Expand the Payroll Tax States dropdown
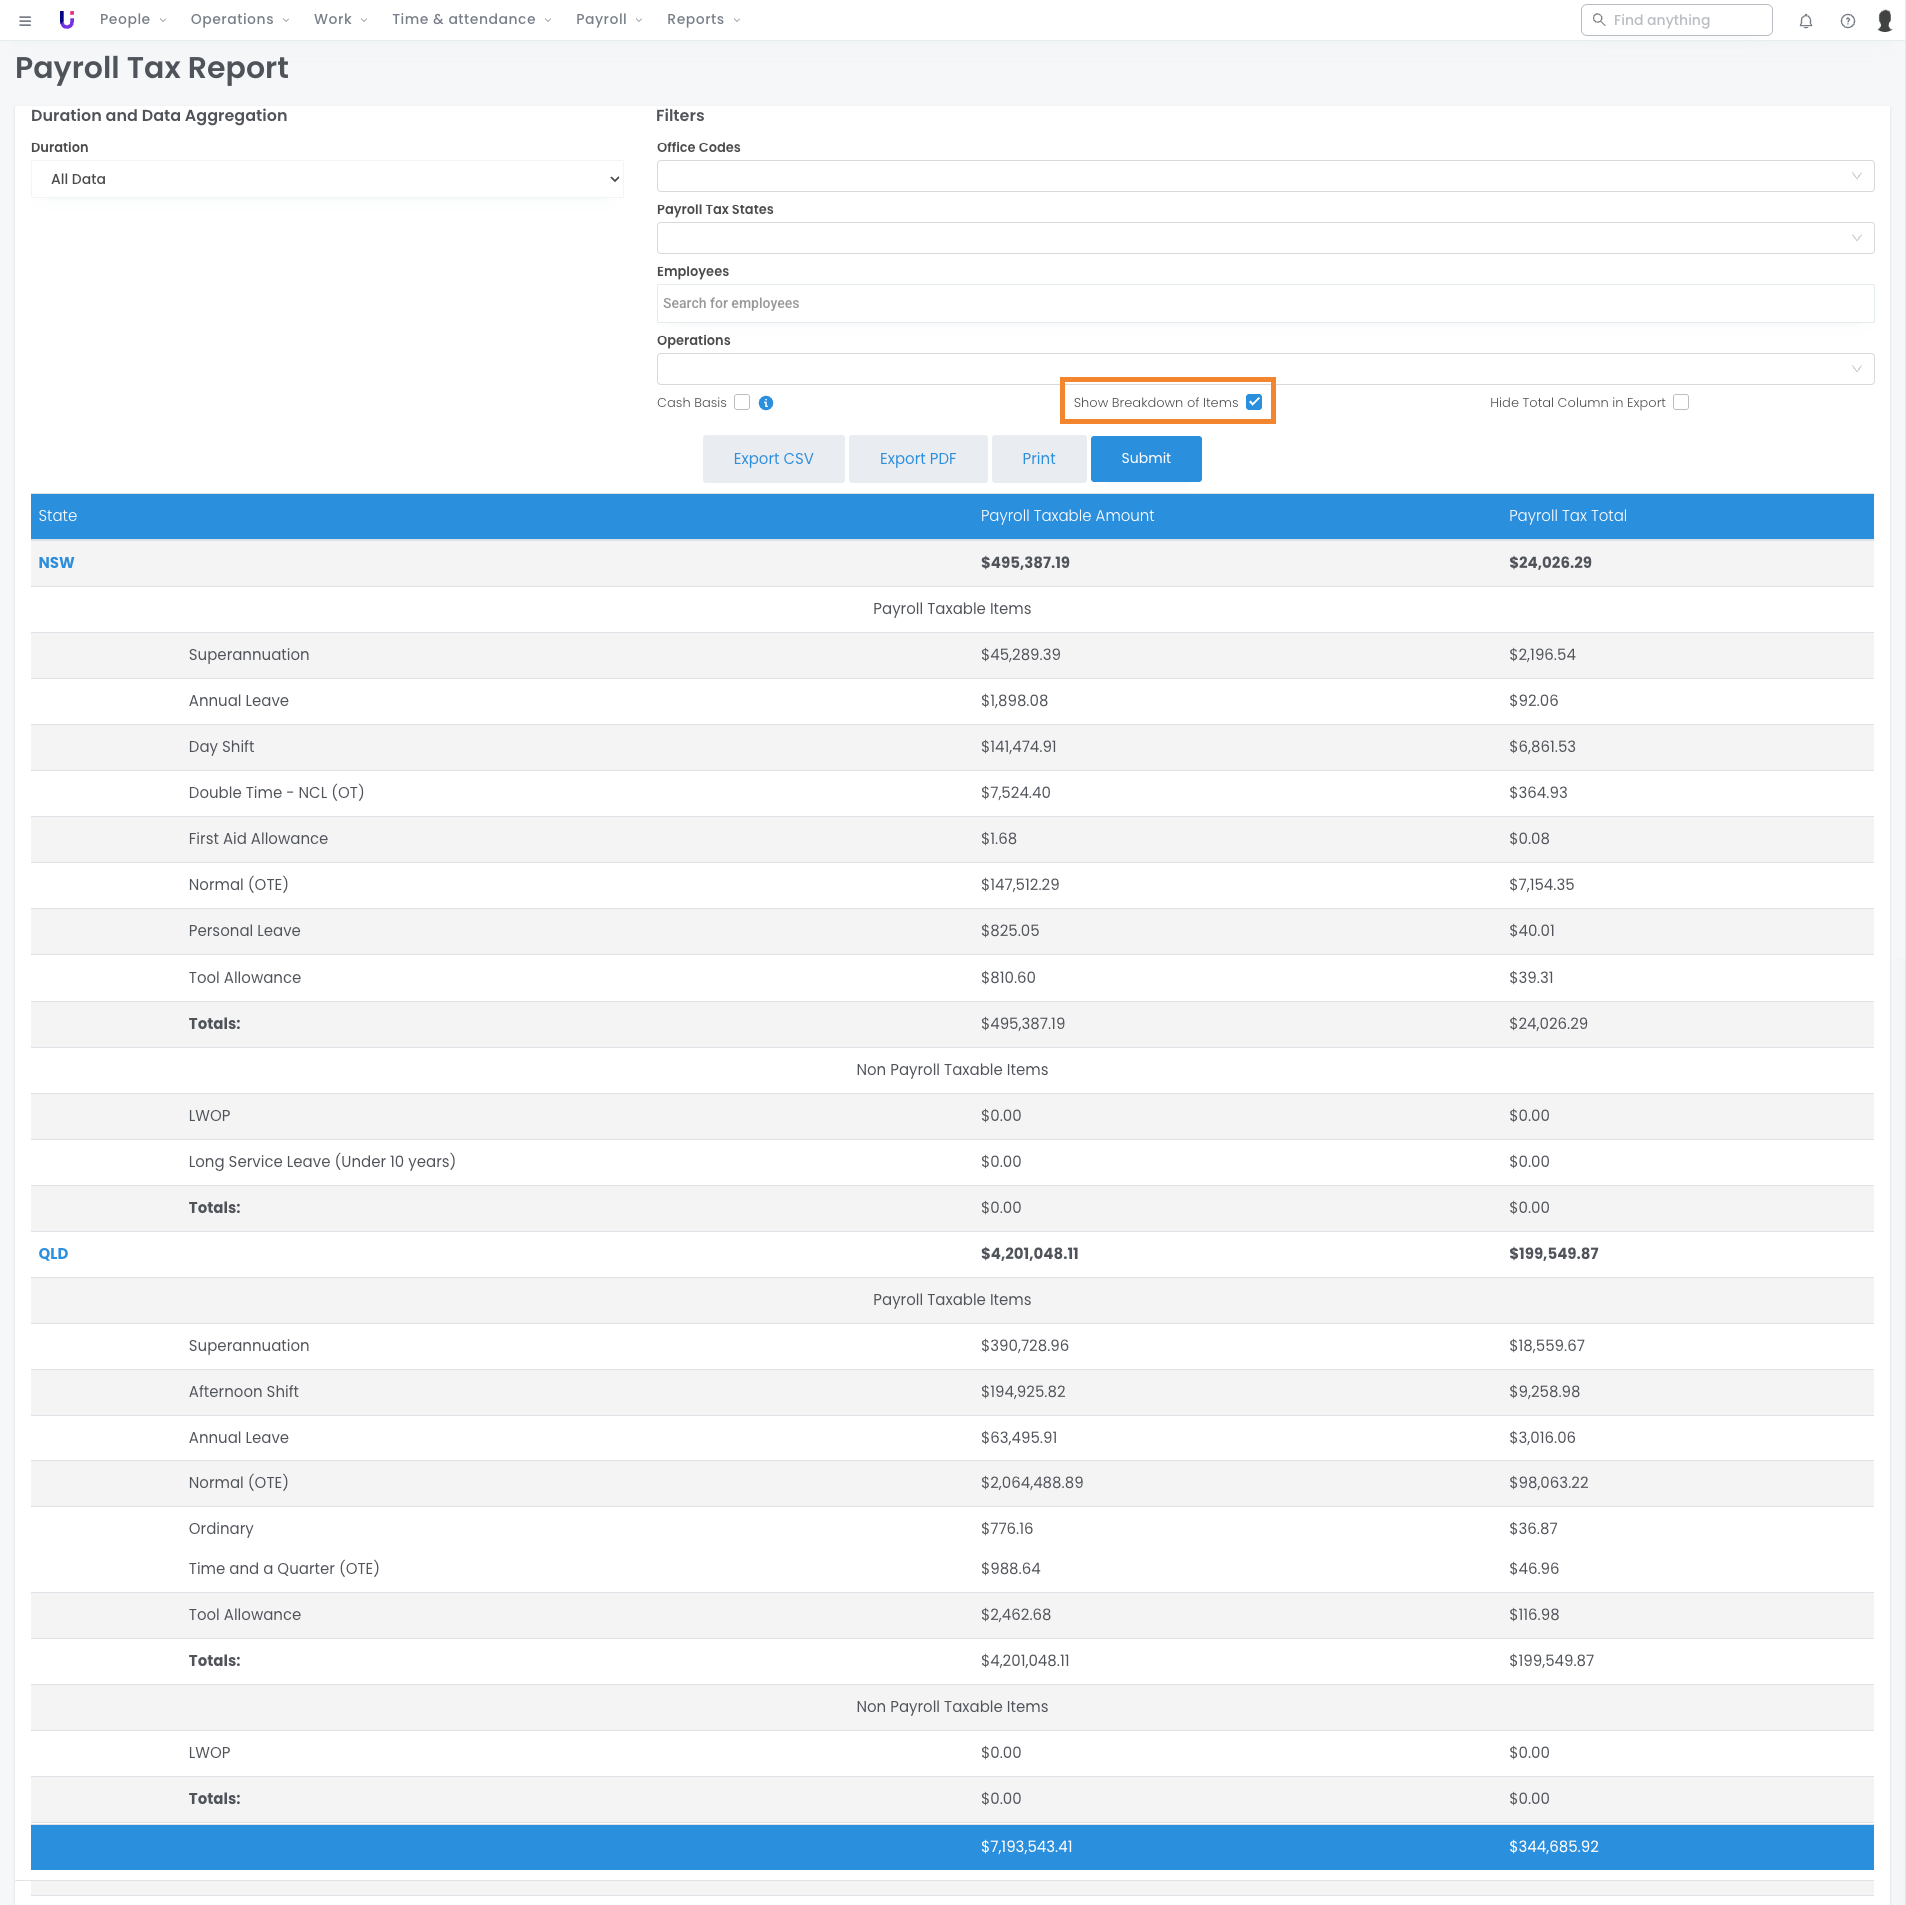This screenshot has height=1905, width=1906. pos(1264,238)
